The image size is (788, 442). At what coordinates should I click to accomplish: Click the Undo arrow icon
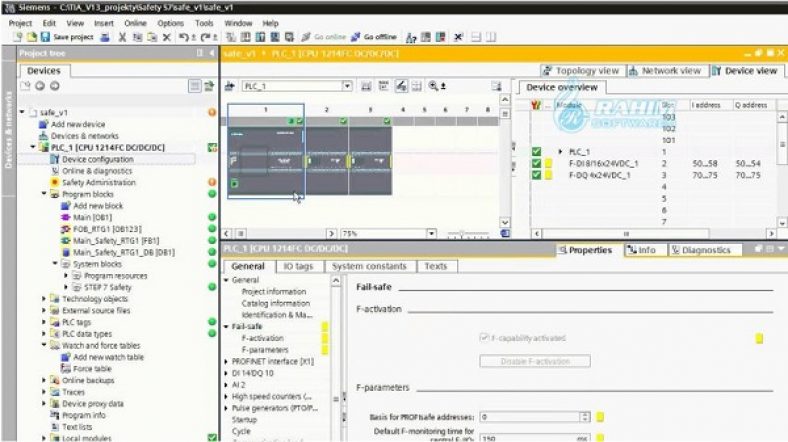coord(184,37)
